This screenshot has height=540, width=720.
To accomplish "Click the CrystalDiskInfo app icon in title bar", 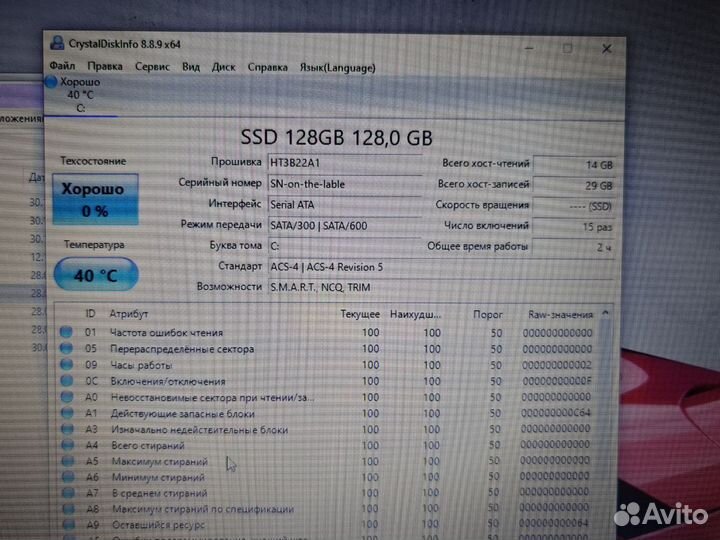I will tap(57, 43).
